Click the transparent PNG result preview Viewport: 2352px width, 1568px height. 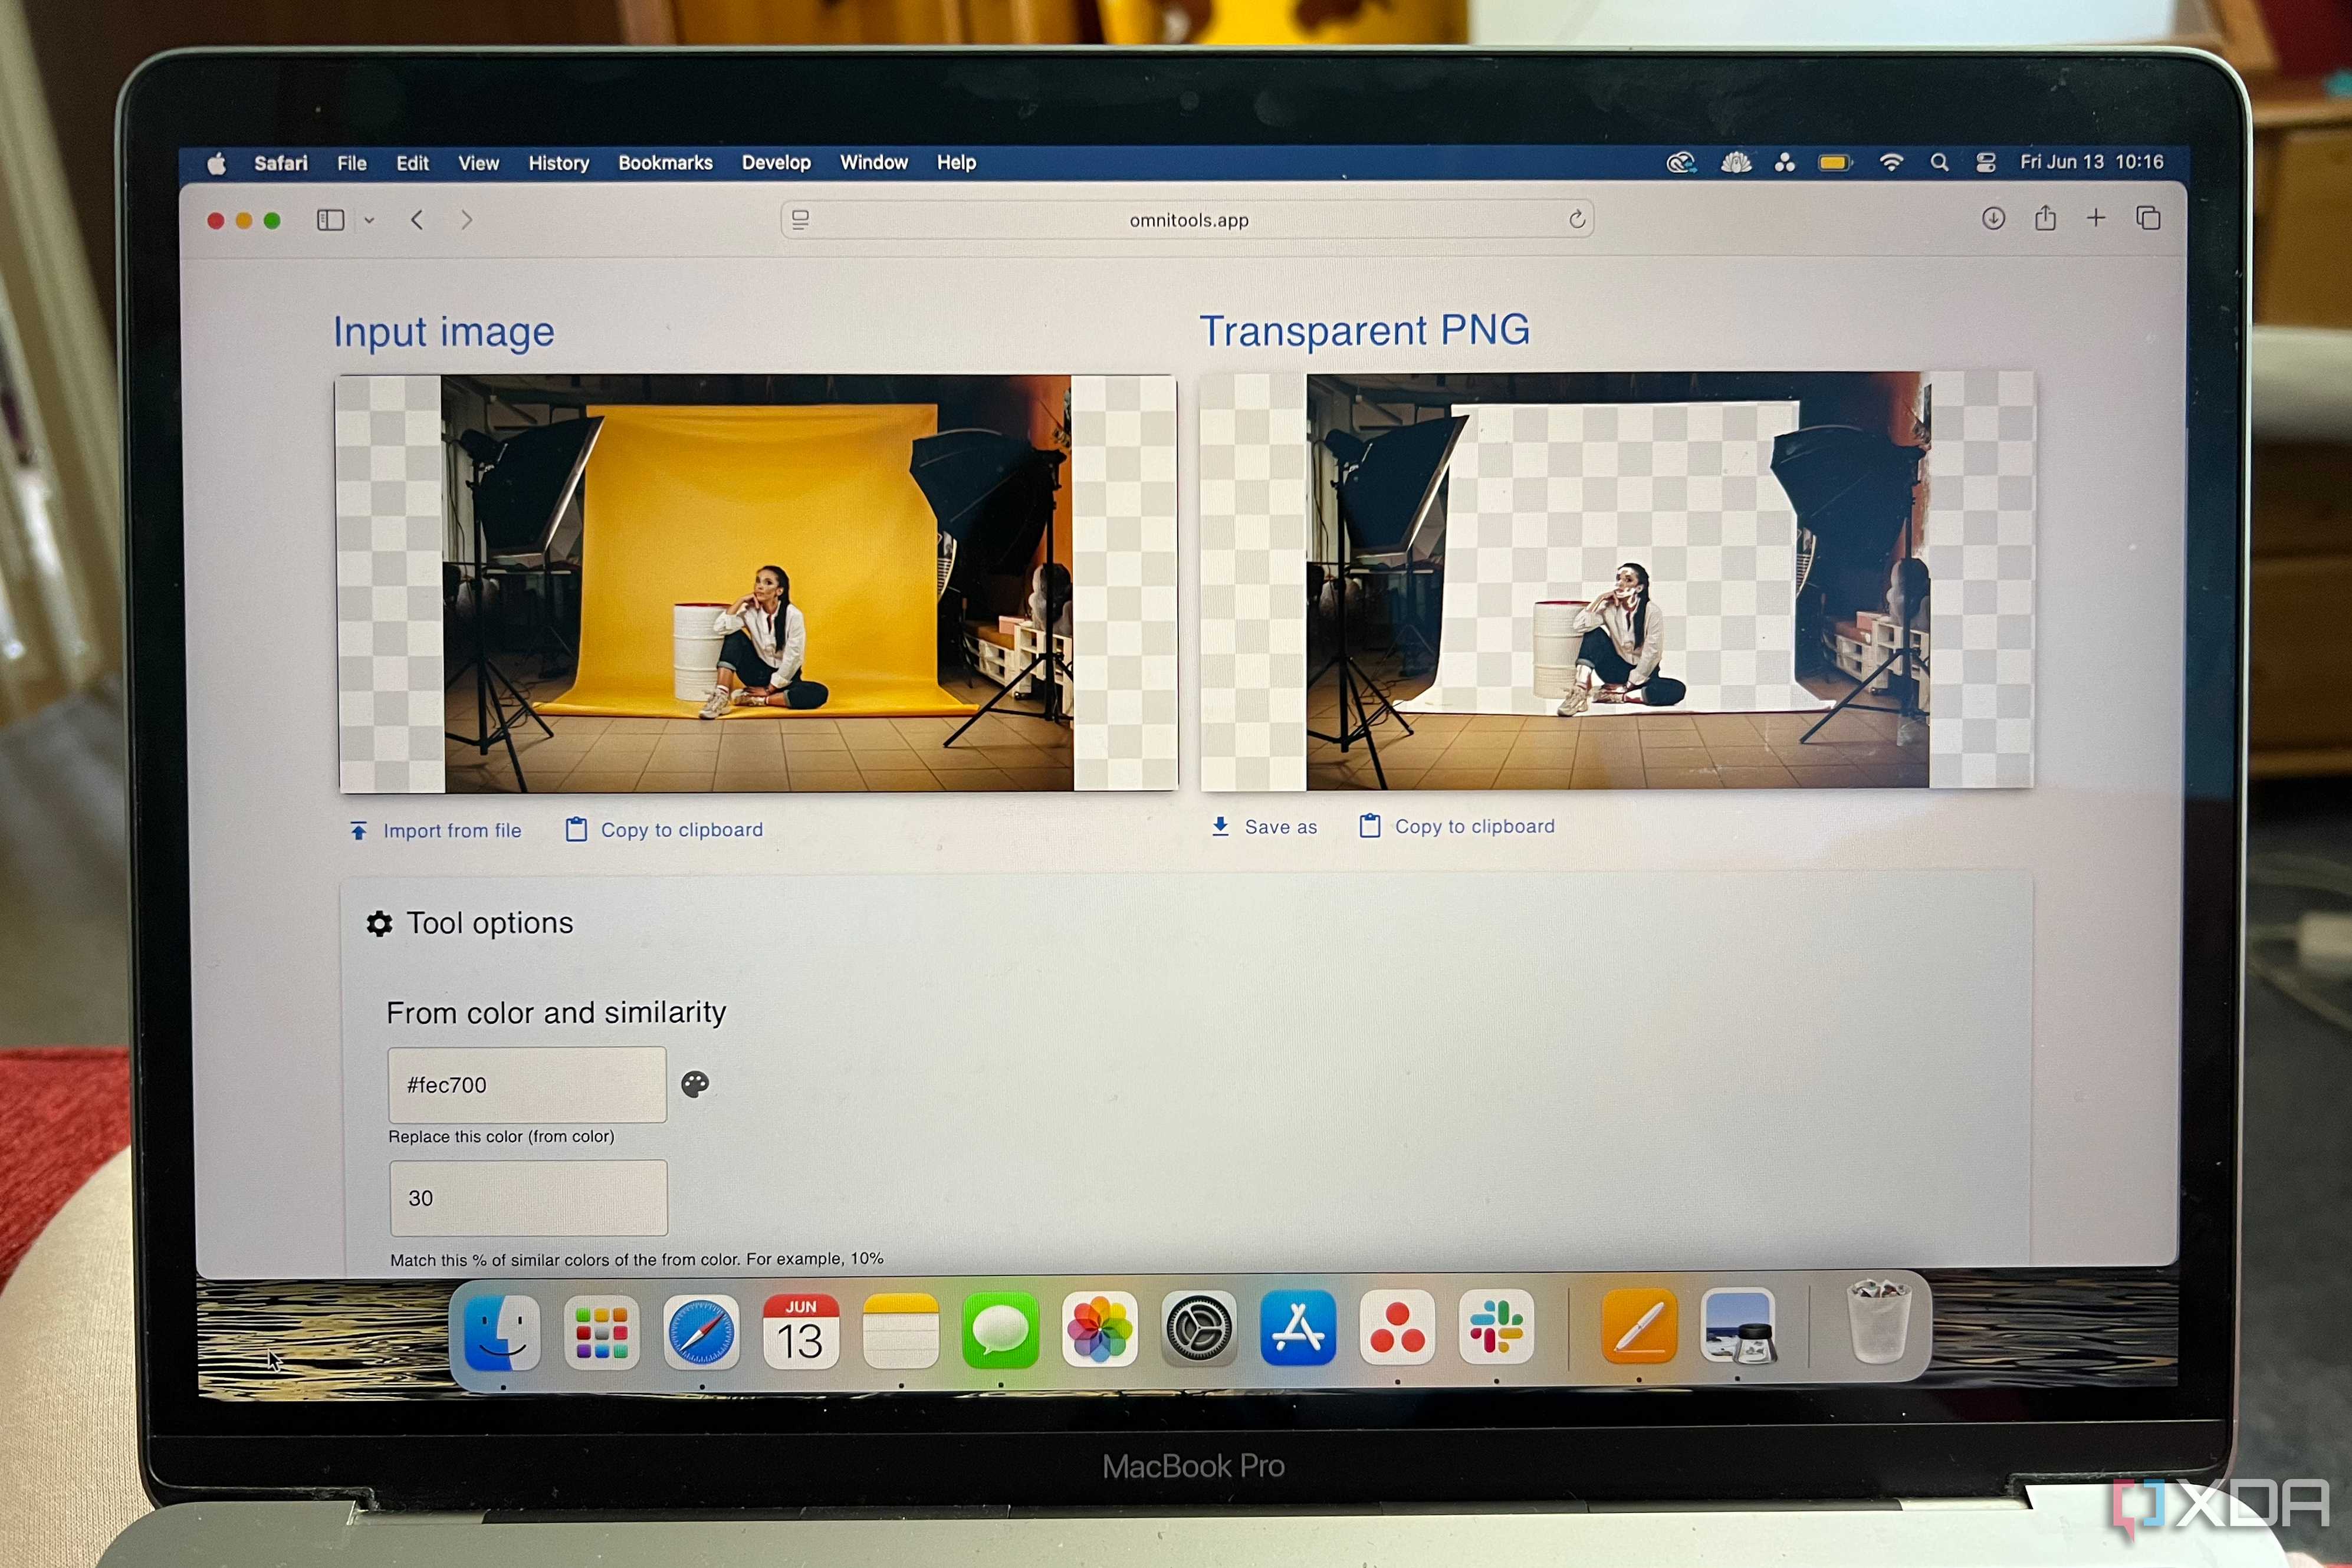pyautogui.click(x=1617, y=581)
